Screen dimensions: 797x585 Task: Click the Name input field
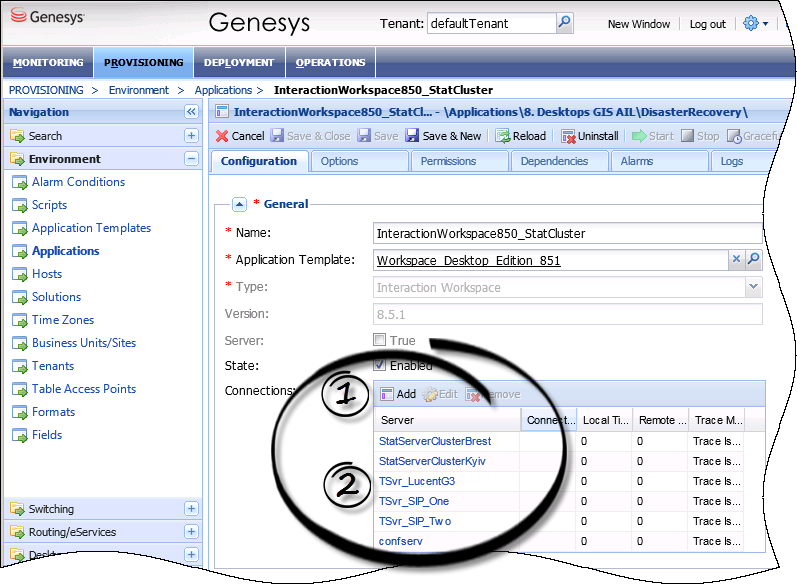(566, 233)
